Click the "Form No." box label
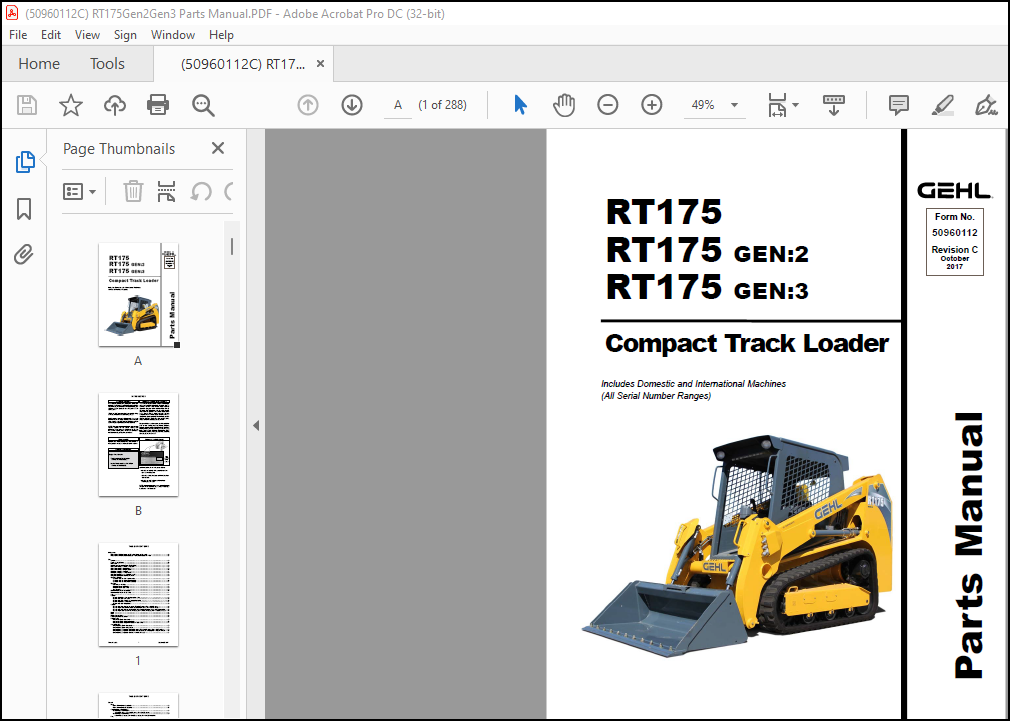 point(955,217)
